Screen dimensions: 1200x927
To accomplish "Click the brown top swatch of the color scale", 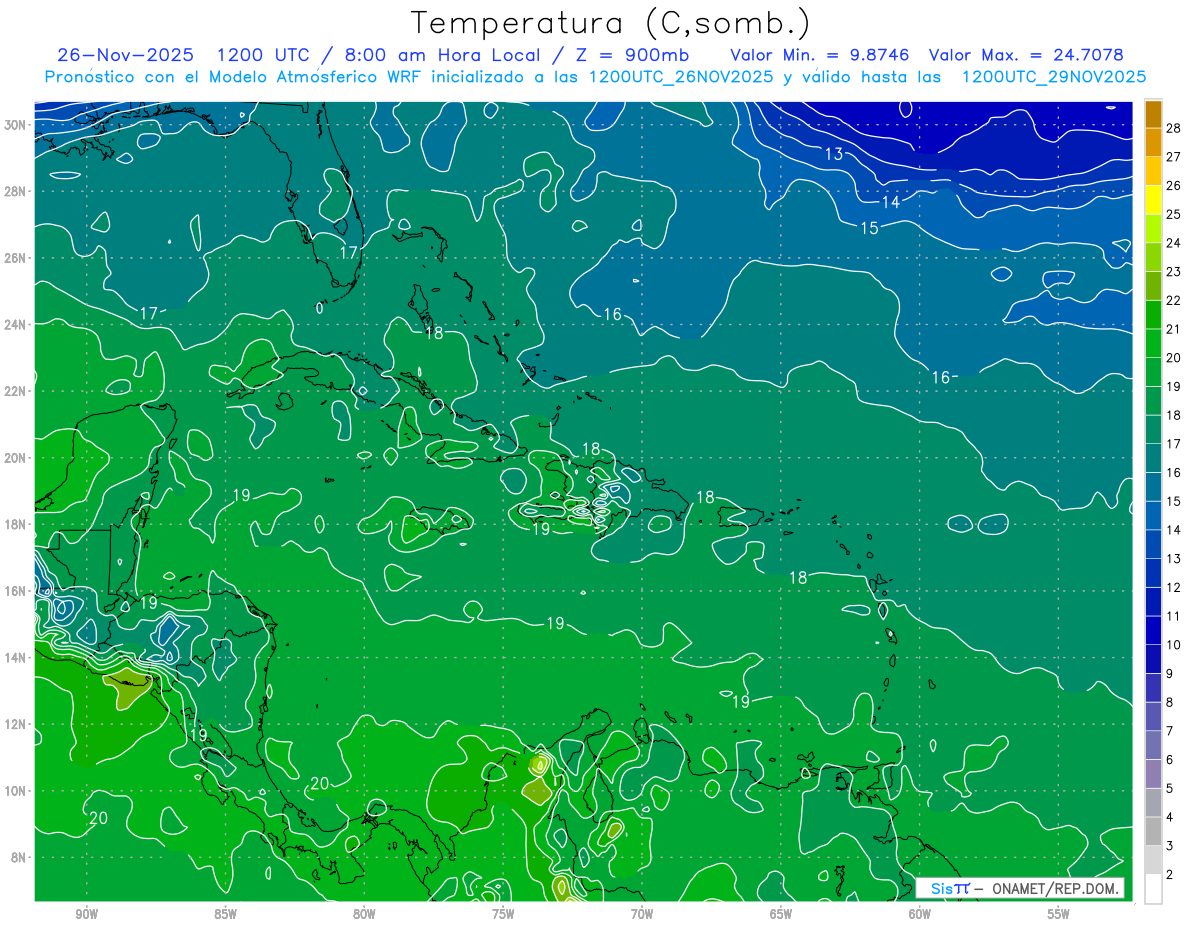I will pos(1153,113).
